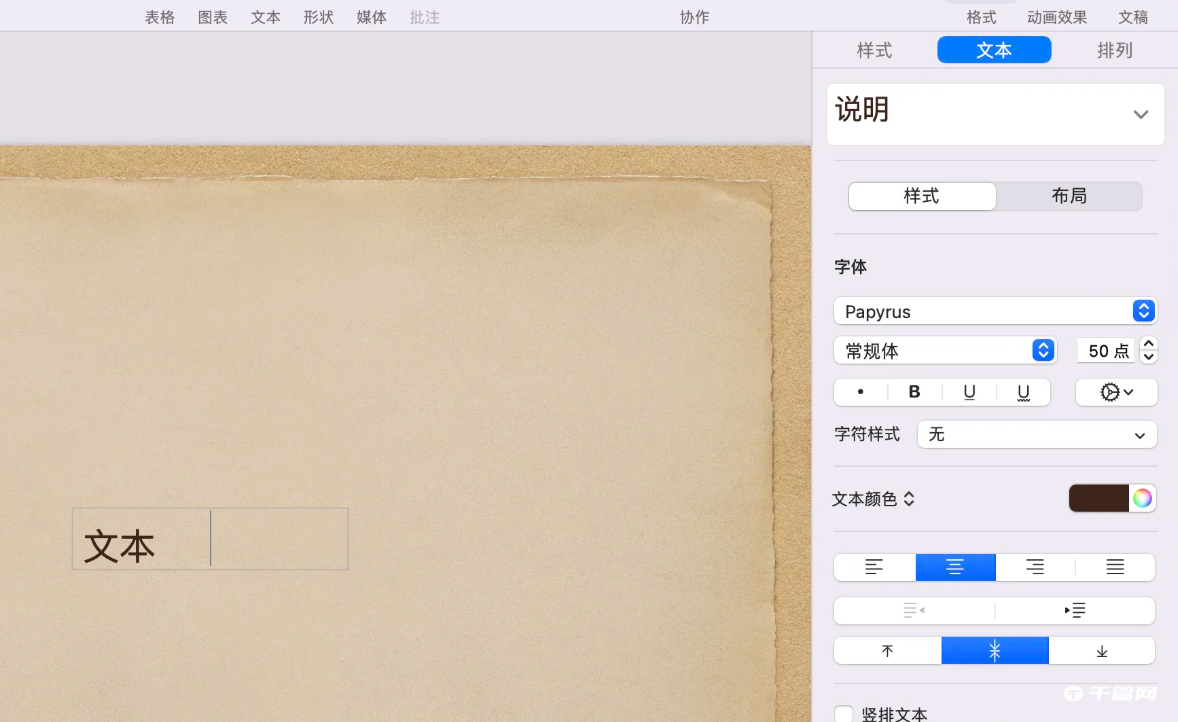
Task: Toggle top vertical text alignment
Action: coord(886,650)
